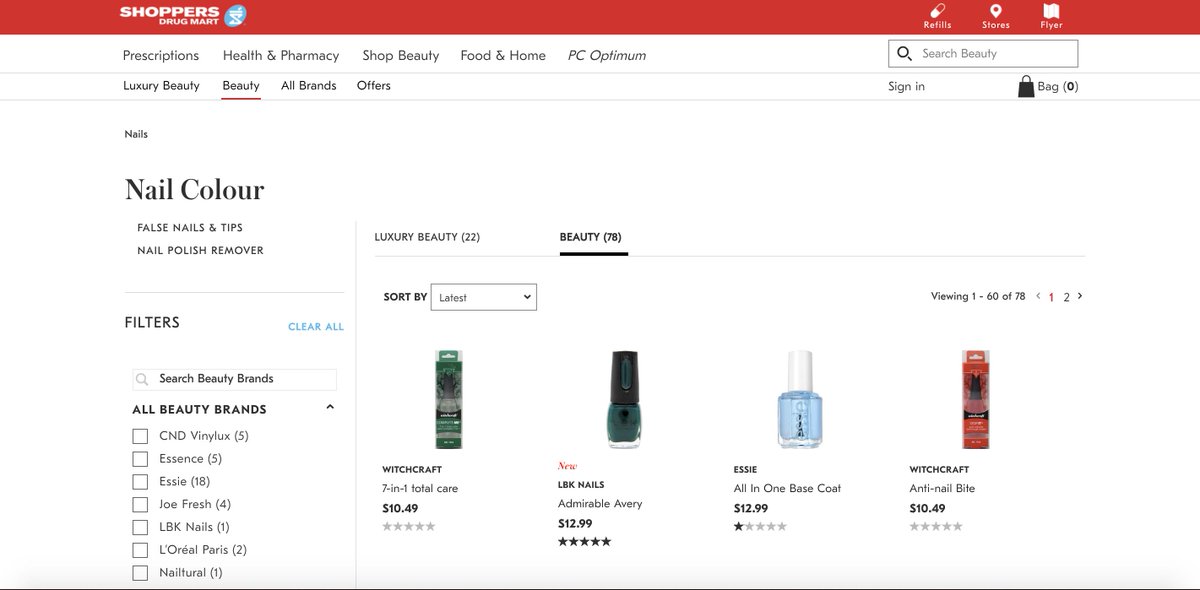Open the Admirable Avery green polish image
Viewport: 1200px width, 590px height.
[x=625, y=399]
